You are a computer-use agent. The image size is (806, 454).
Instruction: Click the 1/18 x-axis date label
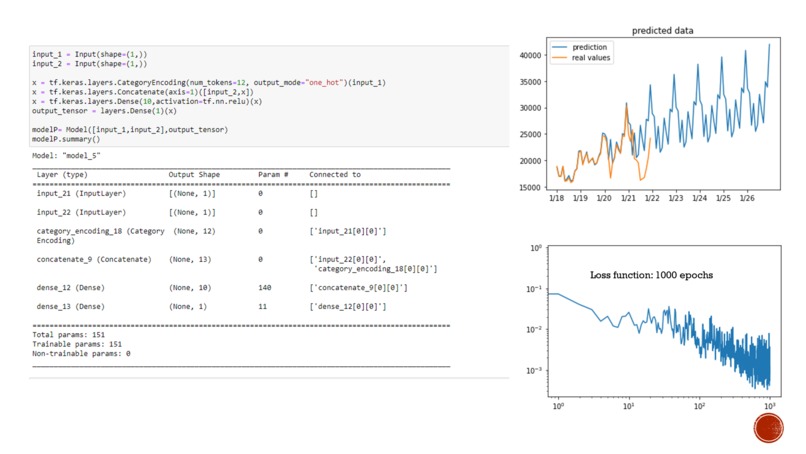click(557, 198)
